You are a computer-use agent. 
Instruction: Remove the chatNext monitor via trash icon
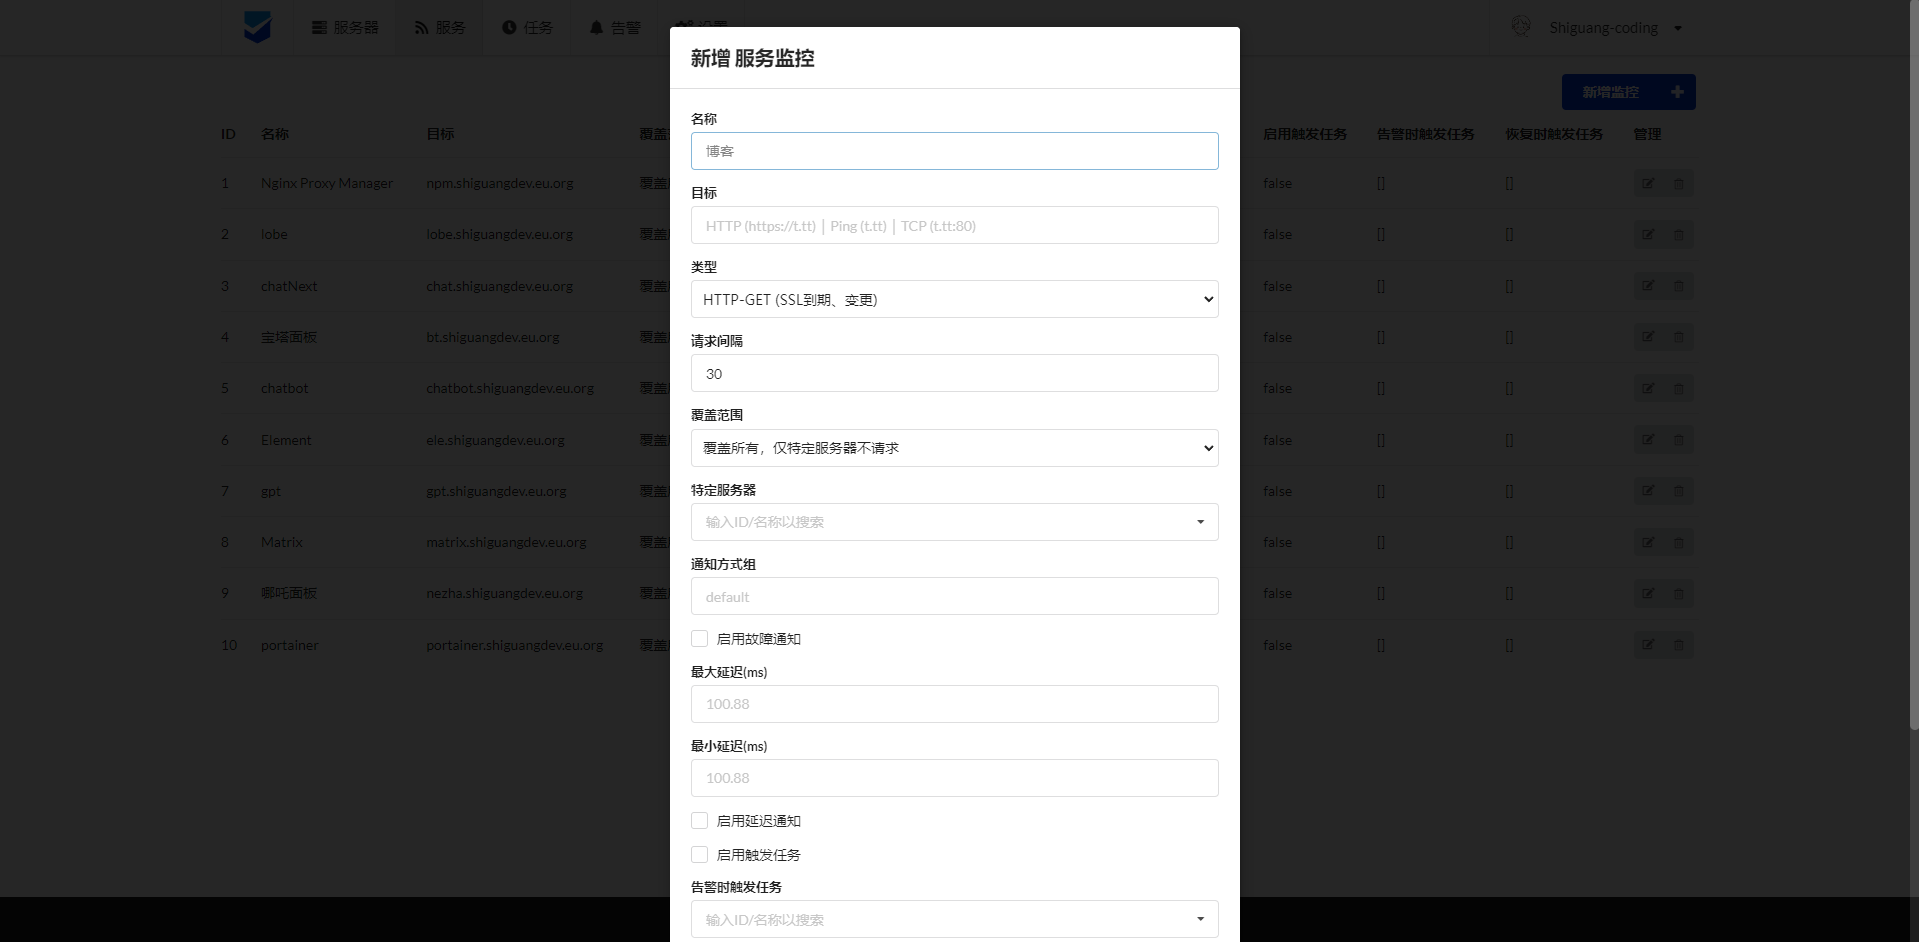[x=1679, y=286]
